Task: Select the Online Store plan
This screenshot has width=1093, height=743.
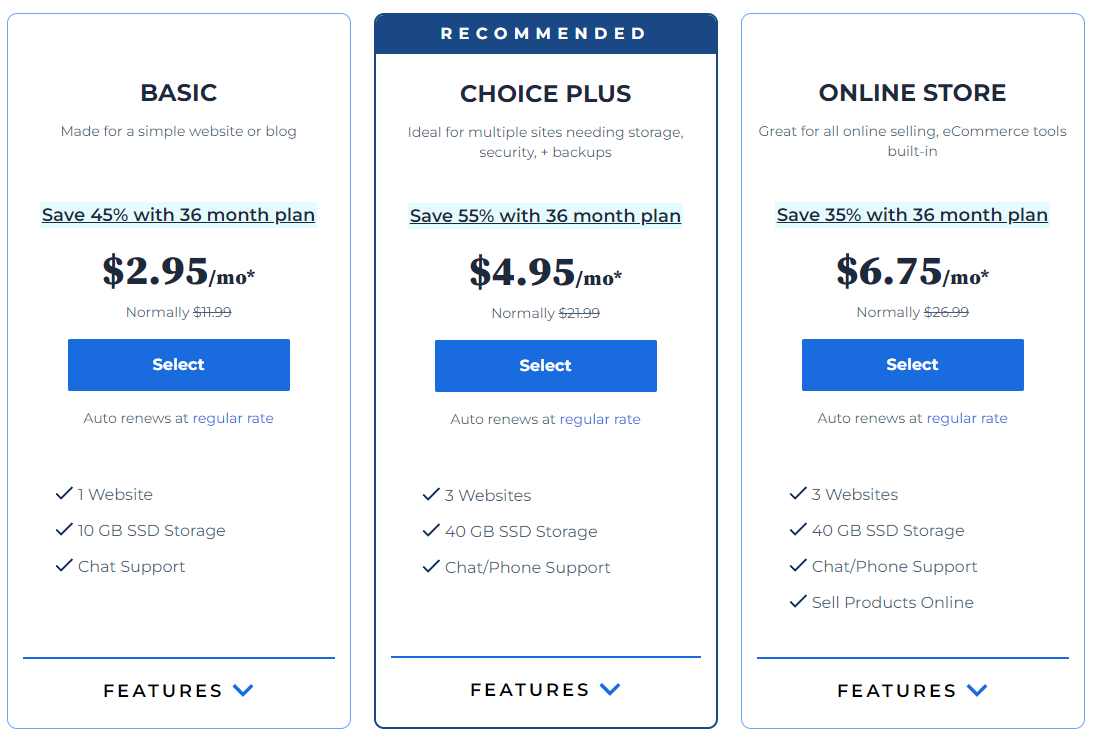Action: pos(912,365)
